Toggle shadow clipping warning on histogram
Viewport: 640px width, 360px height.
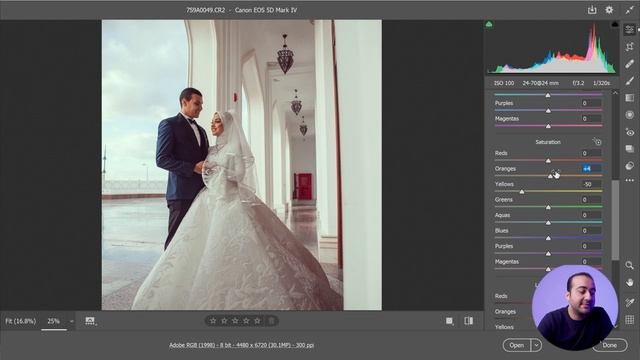489,24
